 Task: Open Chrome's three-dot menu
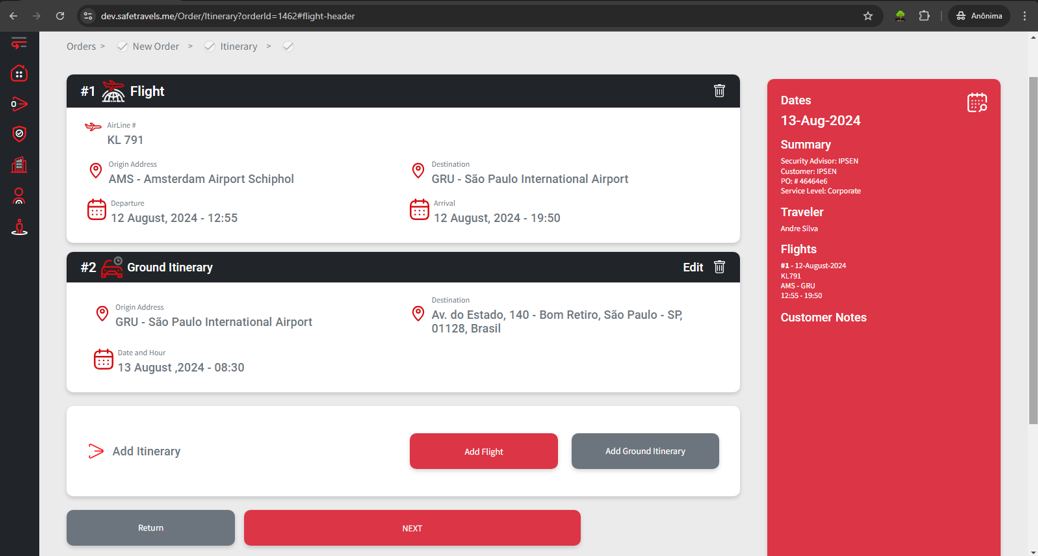(x=1024, y=16)
